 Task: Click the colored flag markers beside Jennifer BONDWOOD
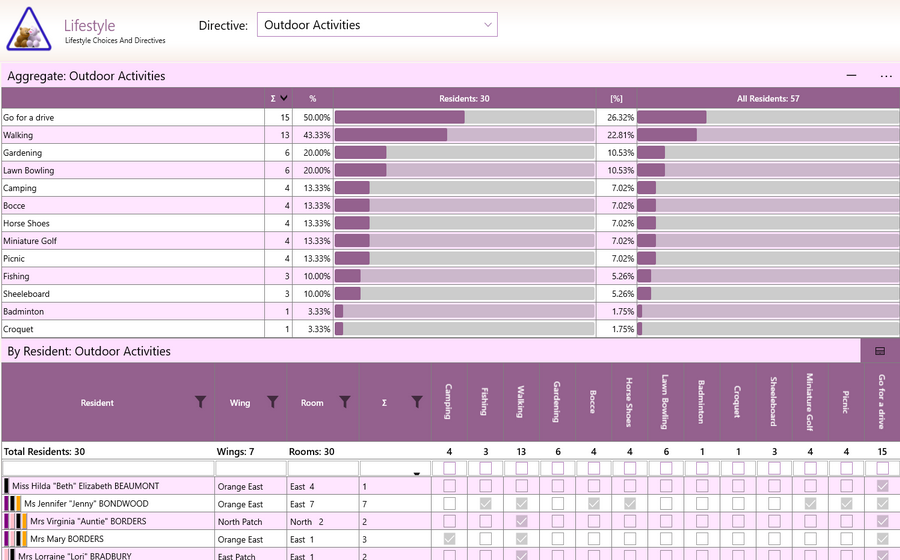coord(13,504)
